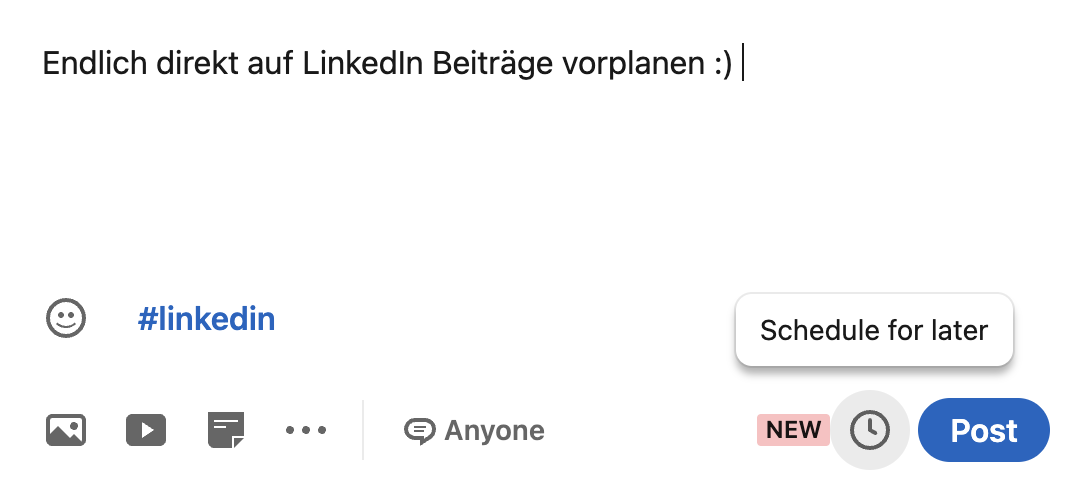Open the three-dot more options
Screen dimensions: 1084x484
coord(306,430)
